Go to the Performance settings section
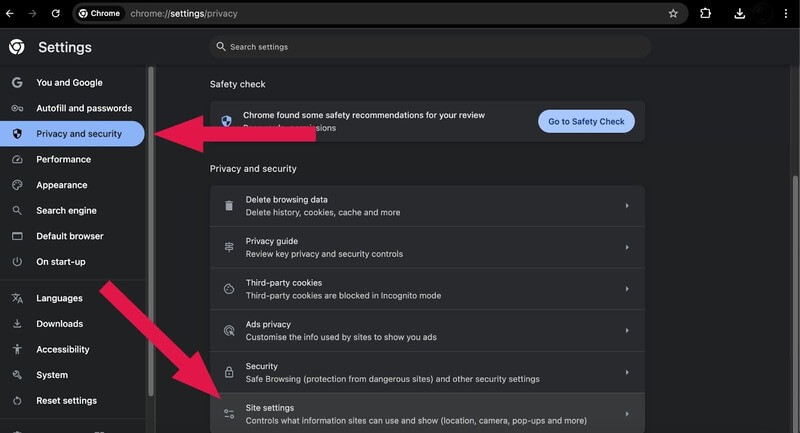Viewport: 800px width, 433px height. (72, 159)
